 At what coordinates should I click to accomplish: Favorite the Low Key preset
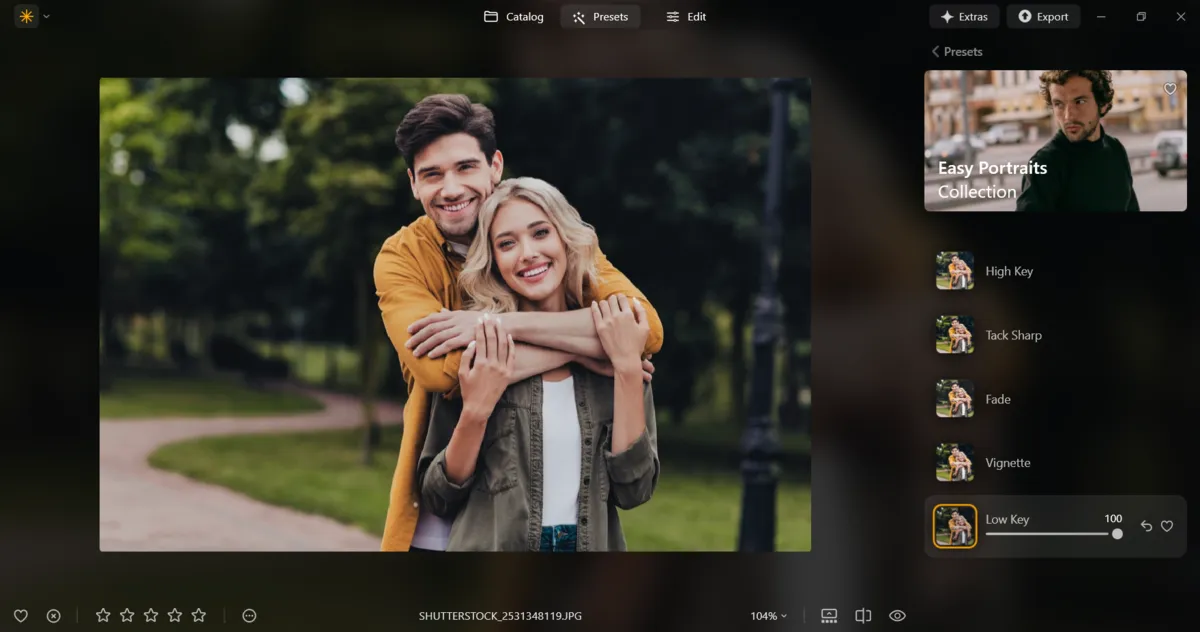(x=1167, y=526)
